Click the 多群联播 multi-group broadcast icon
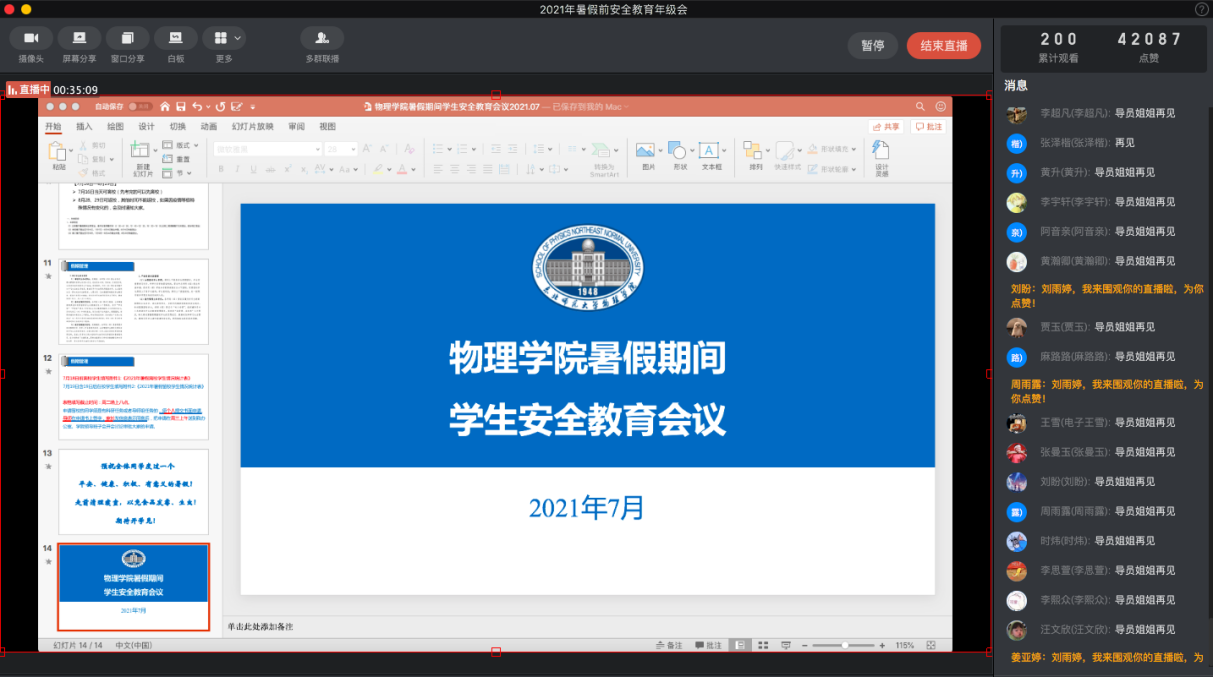This screenshot has width=1213, height=677. (322, 38)
